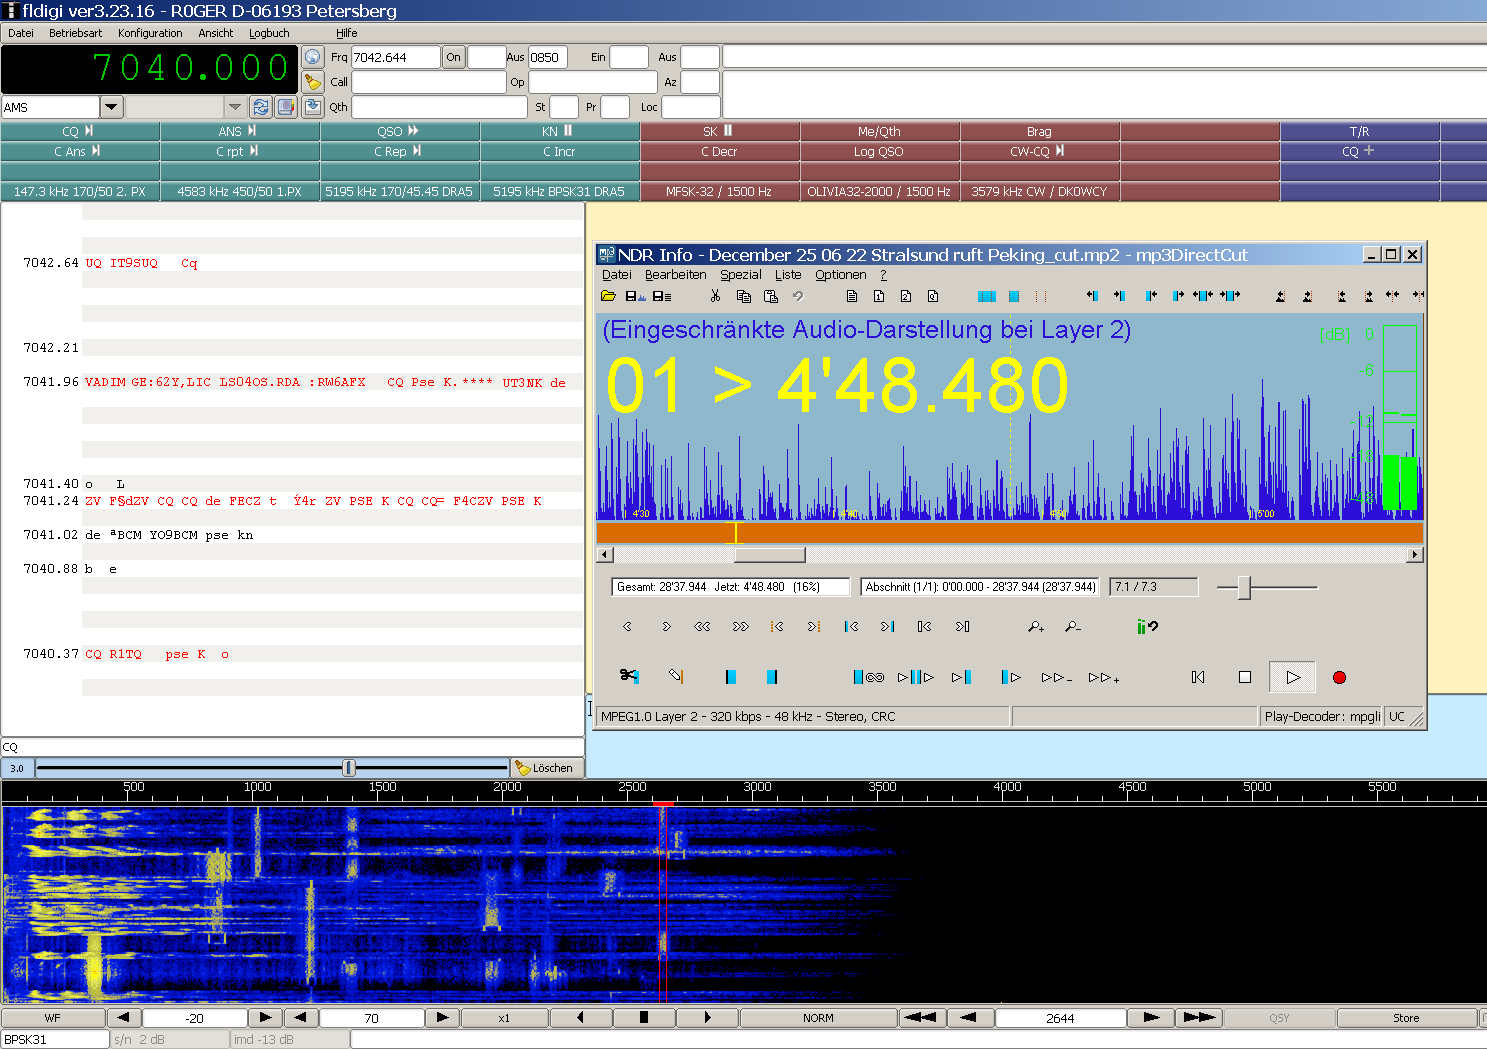This screenshot has height=1049, width=1487.
Task: Click the zoom out magnifier icon
Action: click(1072, 627)
